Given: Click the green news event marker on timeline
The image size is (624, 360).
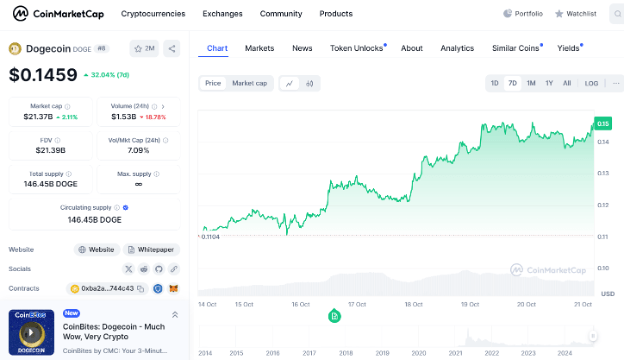Looking at the screenshot, I should [x=334, y=316].
